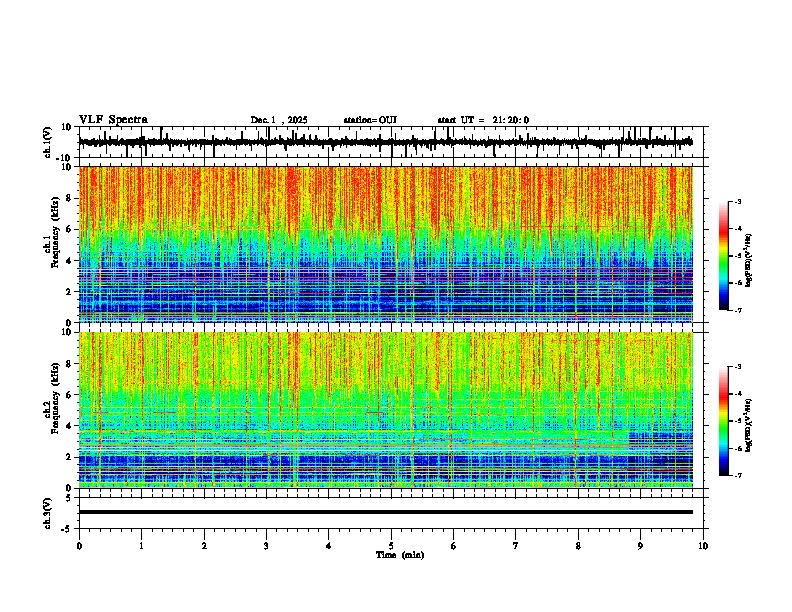This screenshot has height=612, width=792.
Task: Click the "-3" label on ch.1 color scale
Action: (737, 201)
